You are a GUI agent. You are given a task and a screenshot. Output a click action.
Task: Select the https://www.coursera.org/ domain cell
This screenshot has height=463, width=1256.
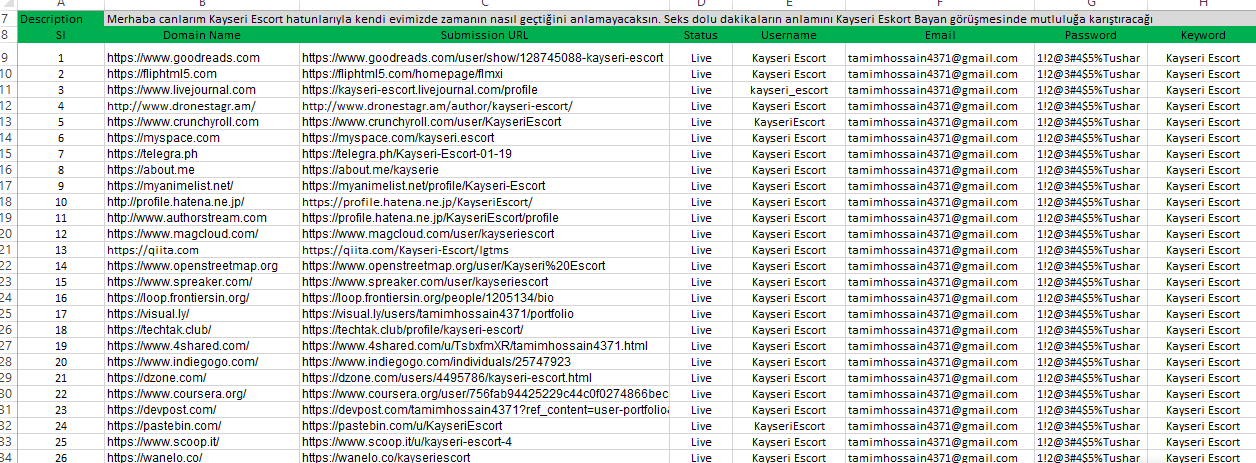tap(202, 394)
